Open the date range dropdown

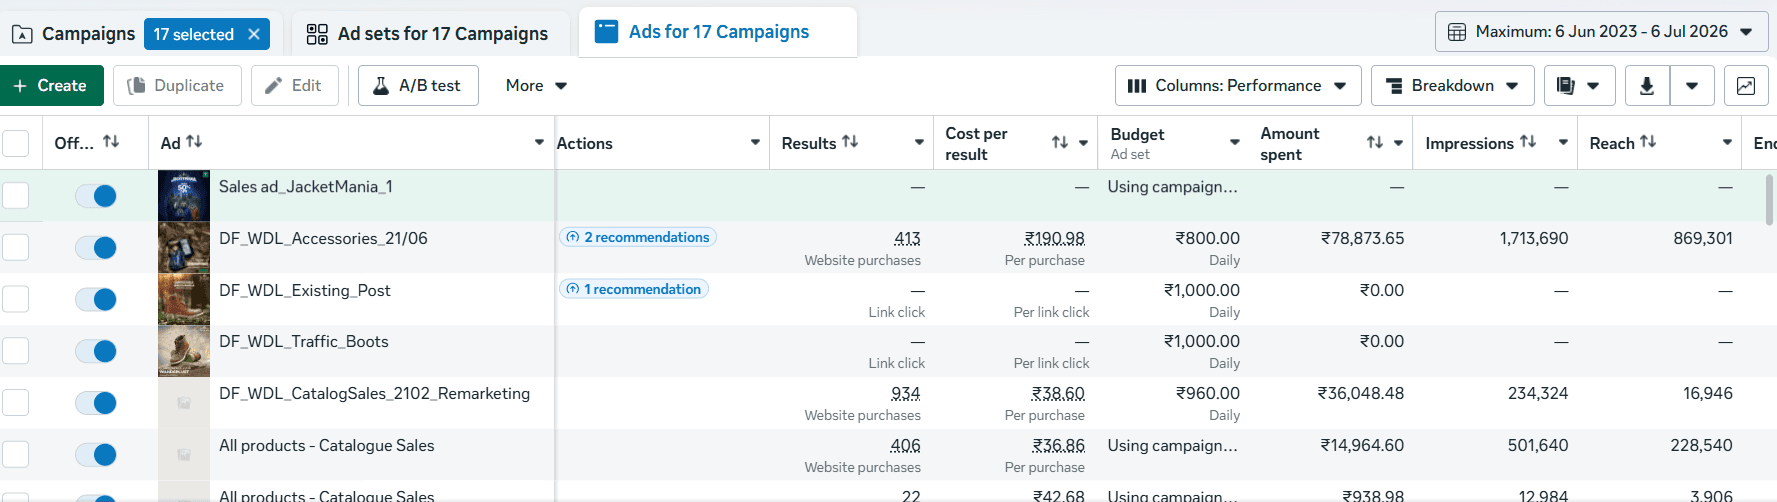[x=1601, y=32]
